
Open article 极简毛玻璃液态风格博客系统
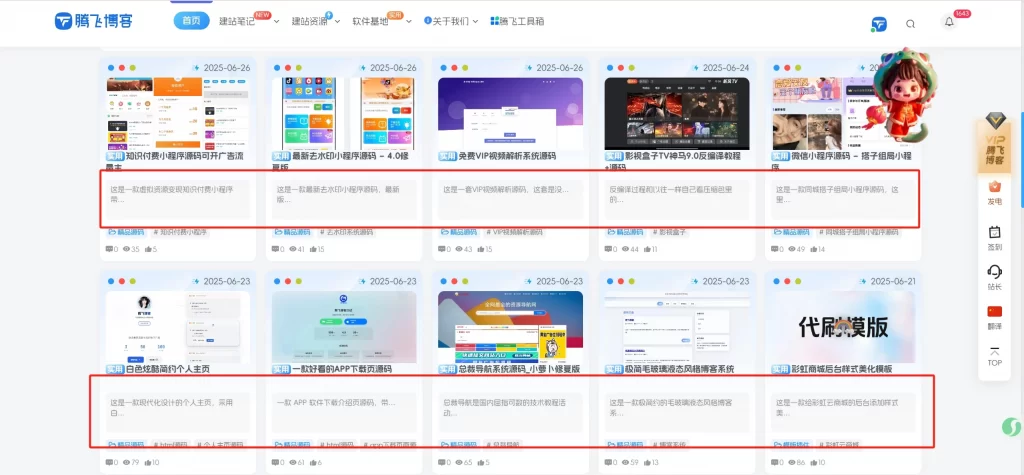click(679, 369)
